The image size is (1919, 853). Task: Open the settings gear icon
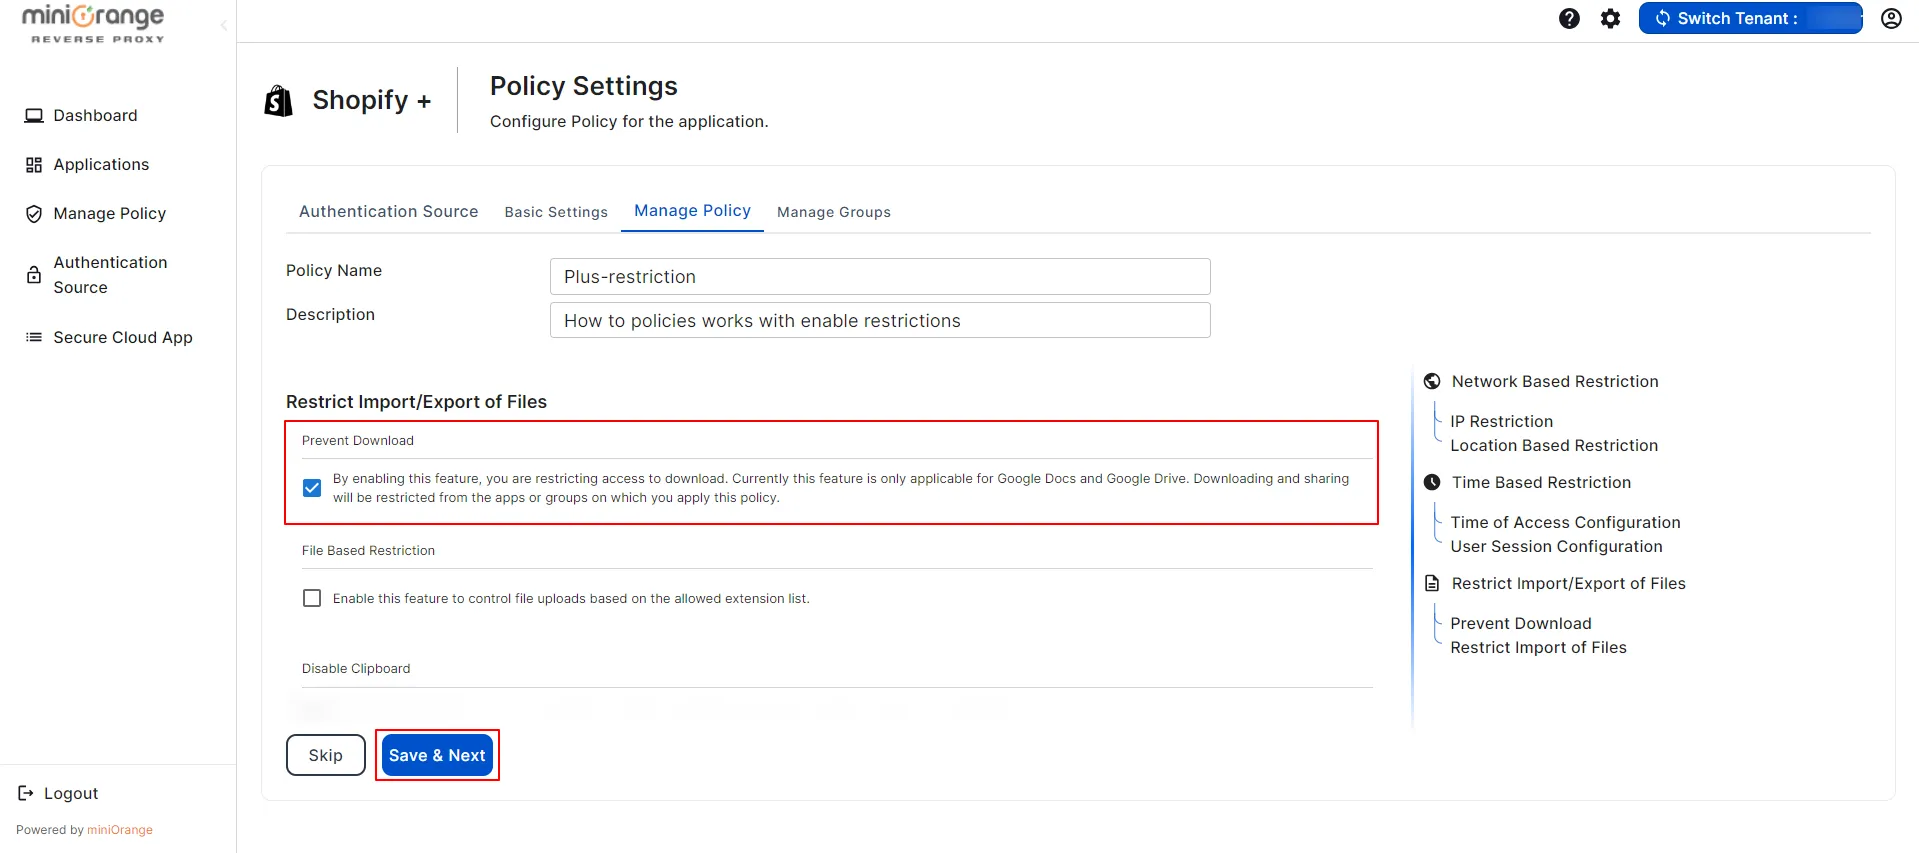tap(1610, 18)
